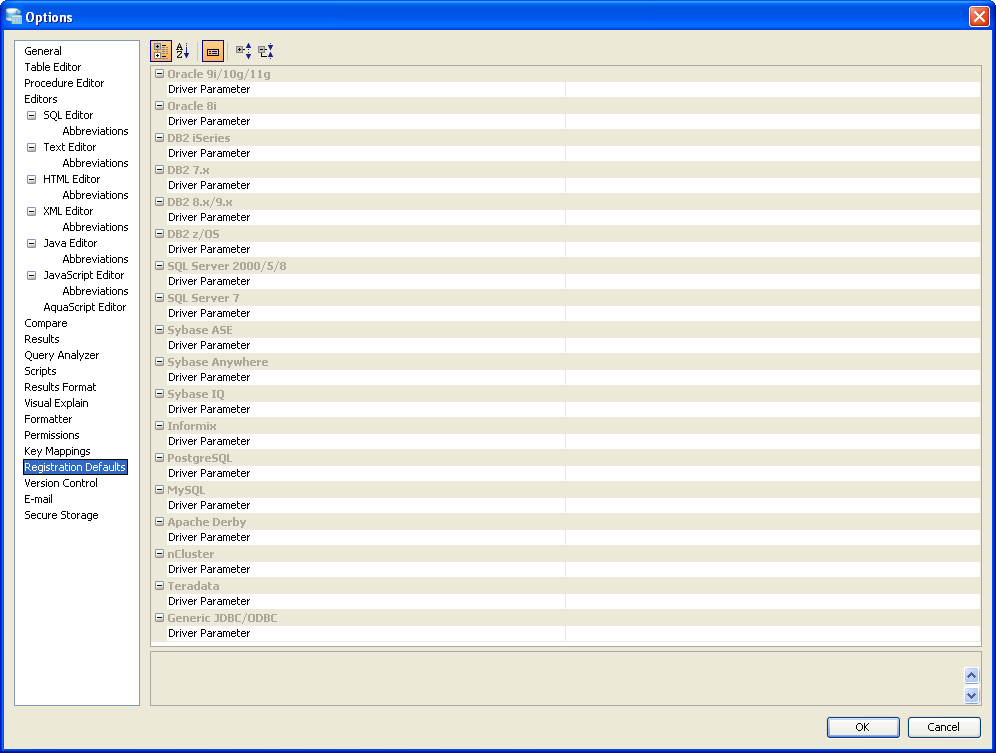Select the Editors category
996x753 pixels.
pyautogui.click(x=41, y=99)
